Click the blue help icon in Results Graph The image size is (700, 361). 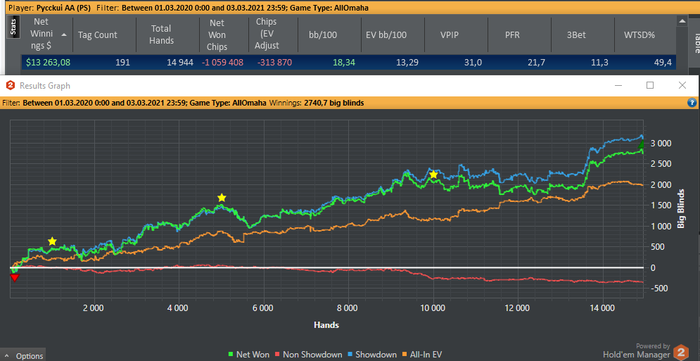click(692, 103)
